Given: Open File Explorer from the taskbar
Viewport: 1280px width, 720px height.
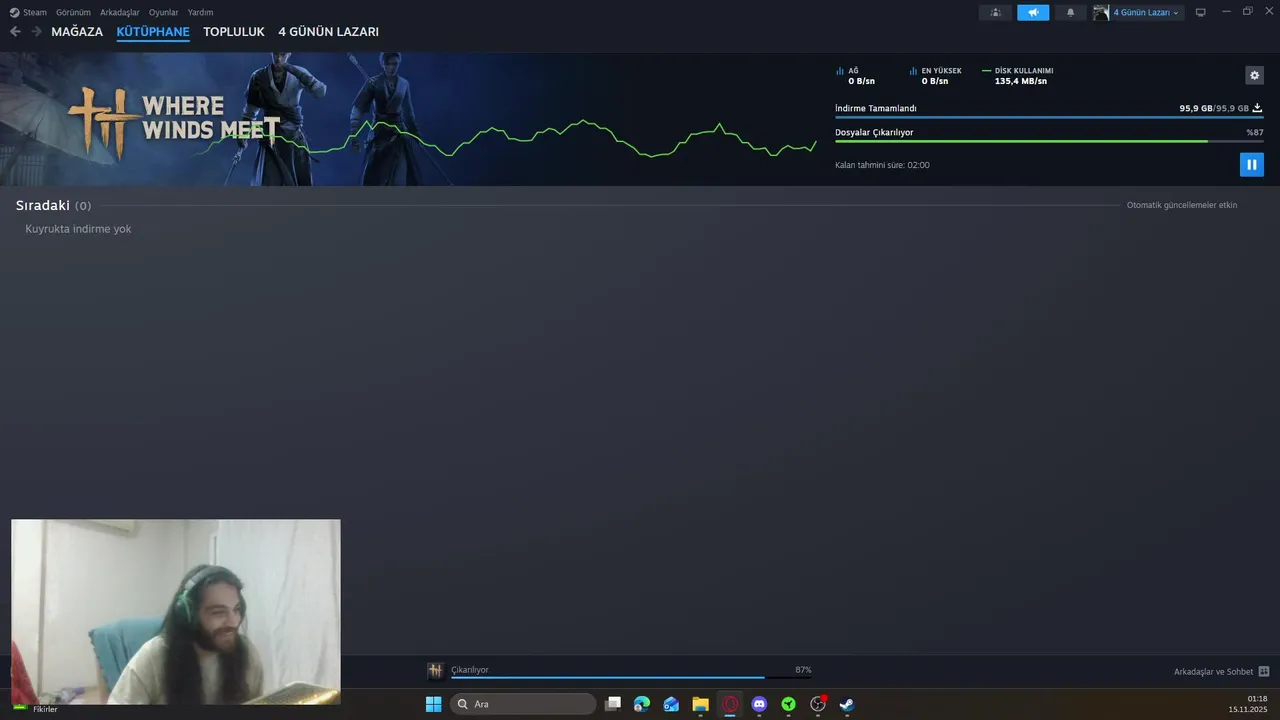Looking at the screenshot, I should coord(700,704).
